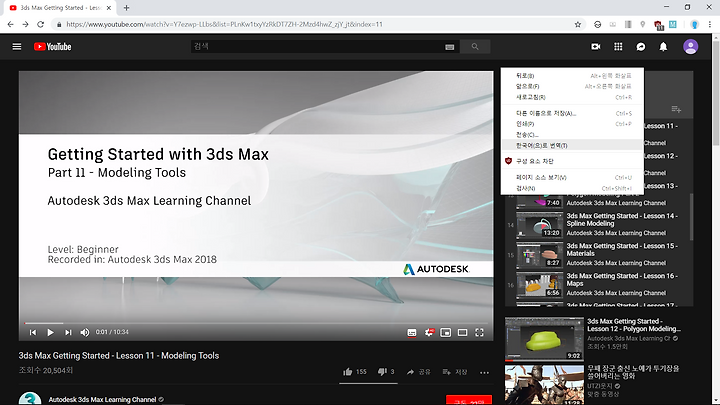The width and height of the screenshot is (720, 405).
Task: Click the 7:40 playlist thumbnail
Action: coord(539,201)
